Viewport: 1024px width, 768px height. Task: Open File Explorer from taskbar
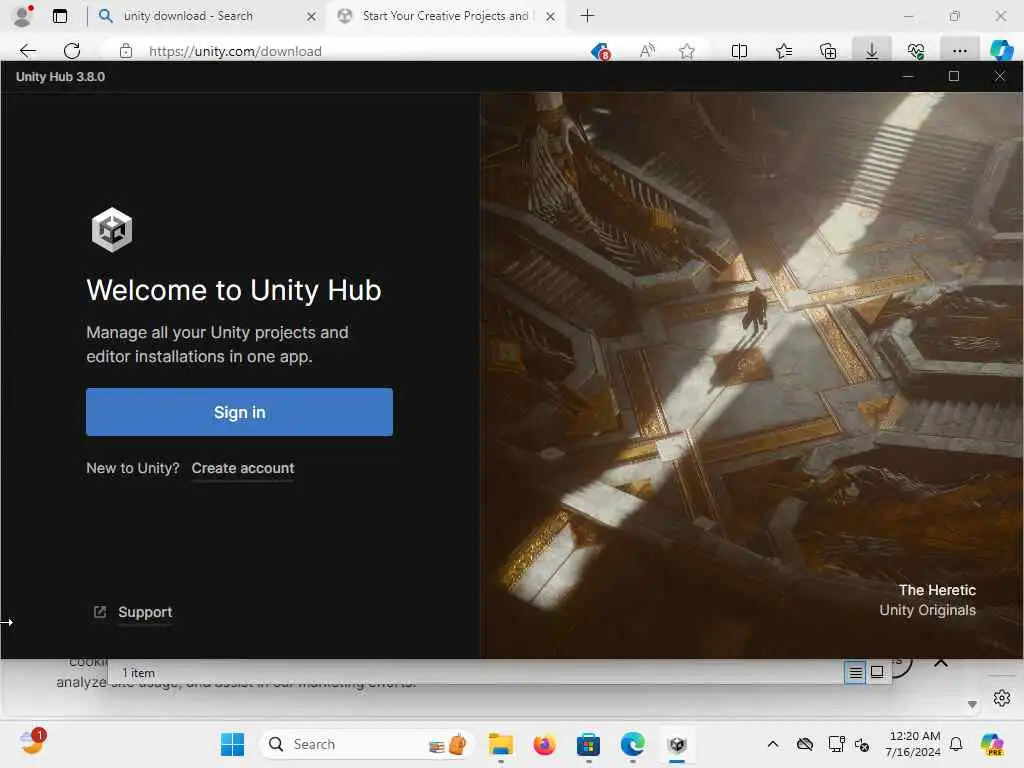pos(501,744)
